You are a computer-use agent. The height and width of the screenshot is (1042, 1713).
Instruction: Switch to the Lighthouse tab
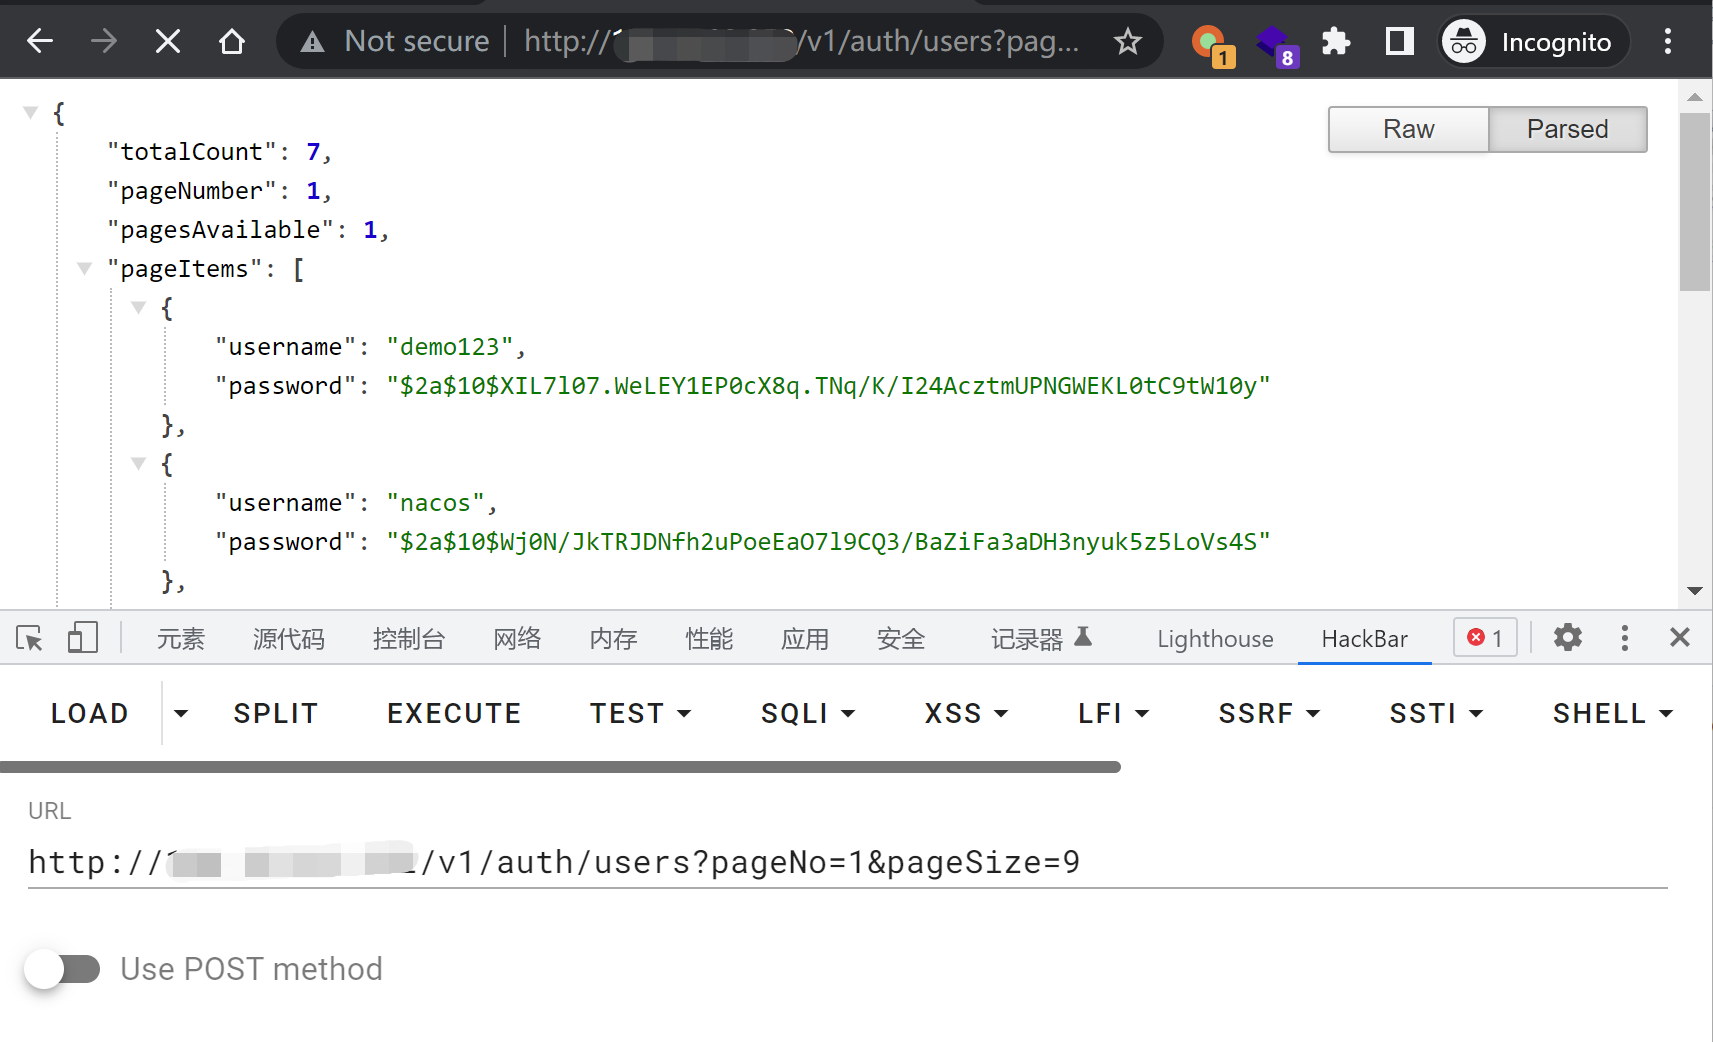click(1215, 639)
